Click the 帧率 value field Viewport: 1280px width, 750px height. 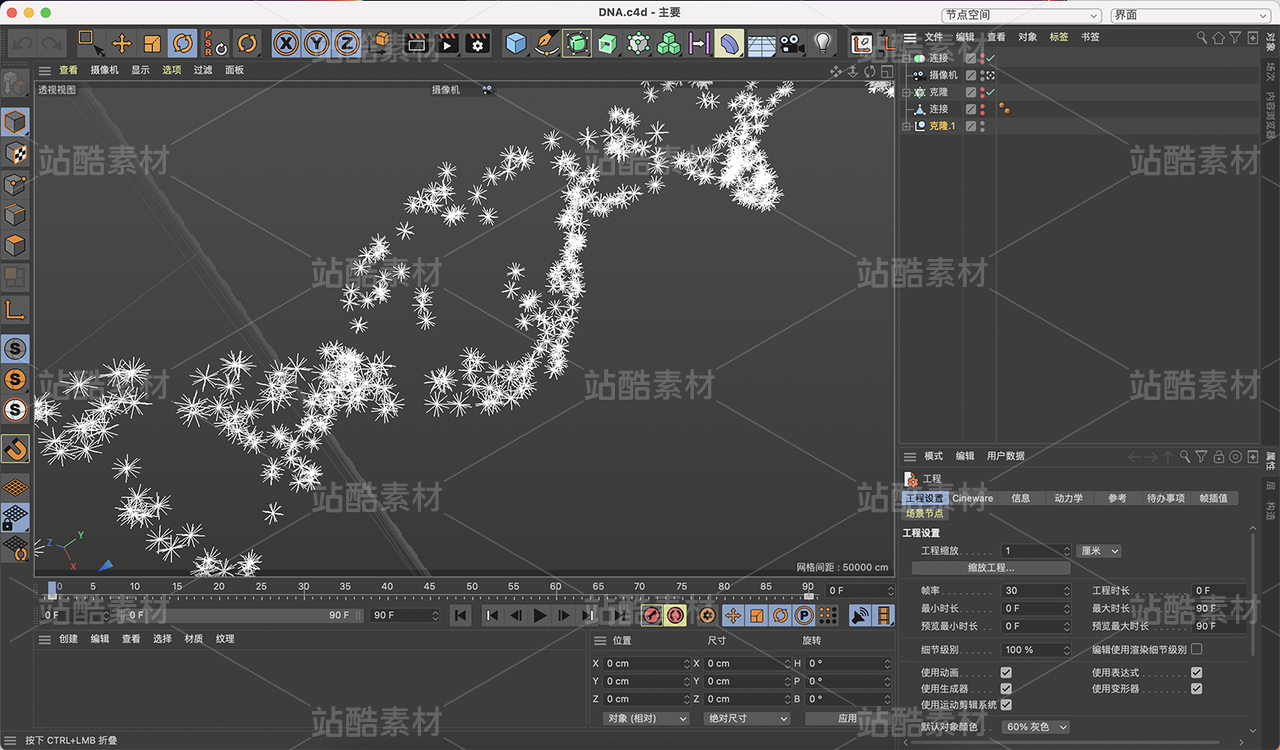coord(1036,591)
